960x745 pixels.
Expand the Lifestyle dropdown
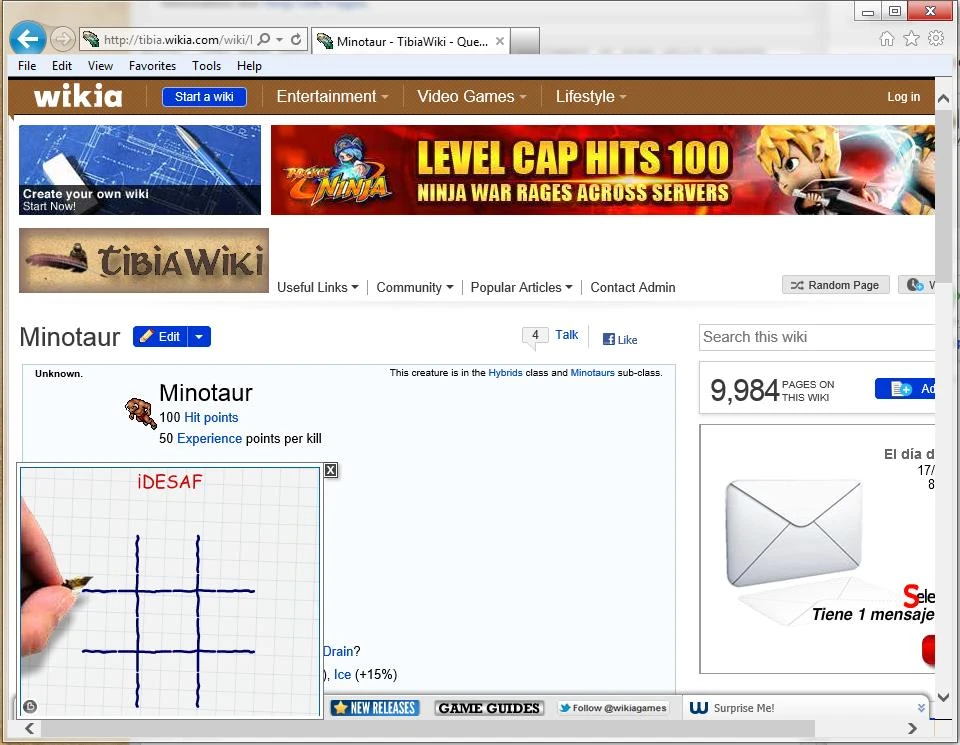[591, 97]
